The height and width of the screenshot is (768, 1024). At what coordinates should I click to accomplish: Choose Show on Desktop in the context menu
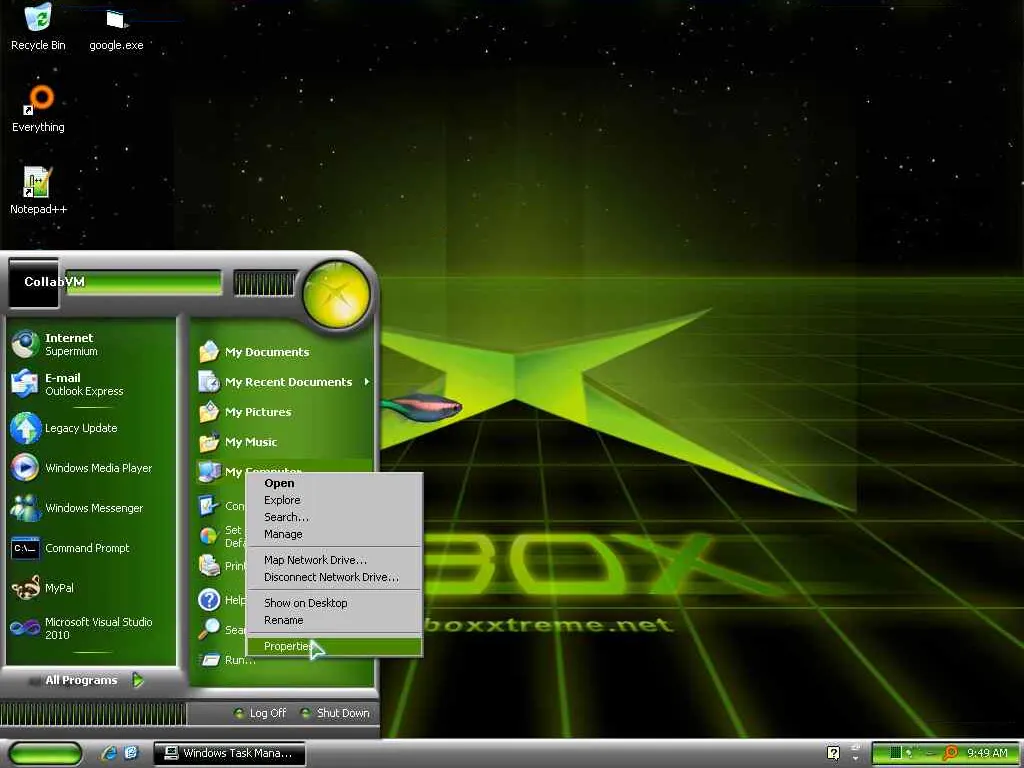334,603
